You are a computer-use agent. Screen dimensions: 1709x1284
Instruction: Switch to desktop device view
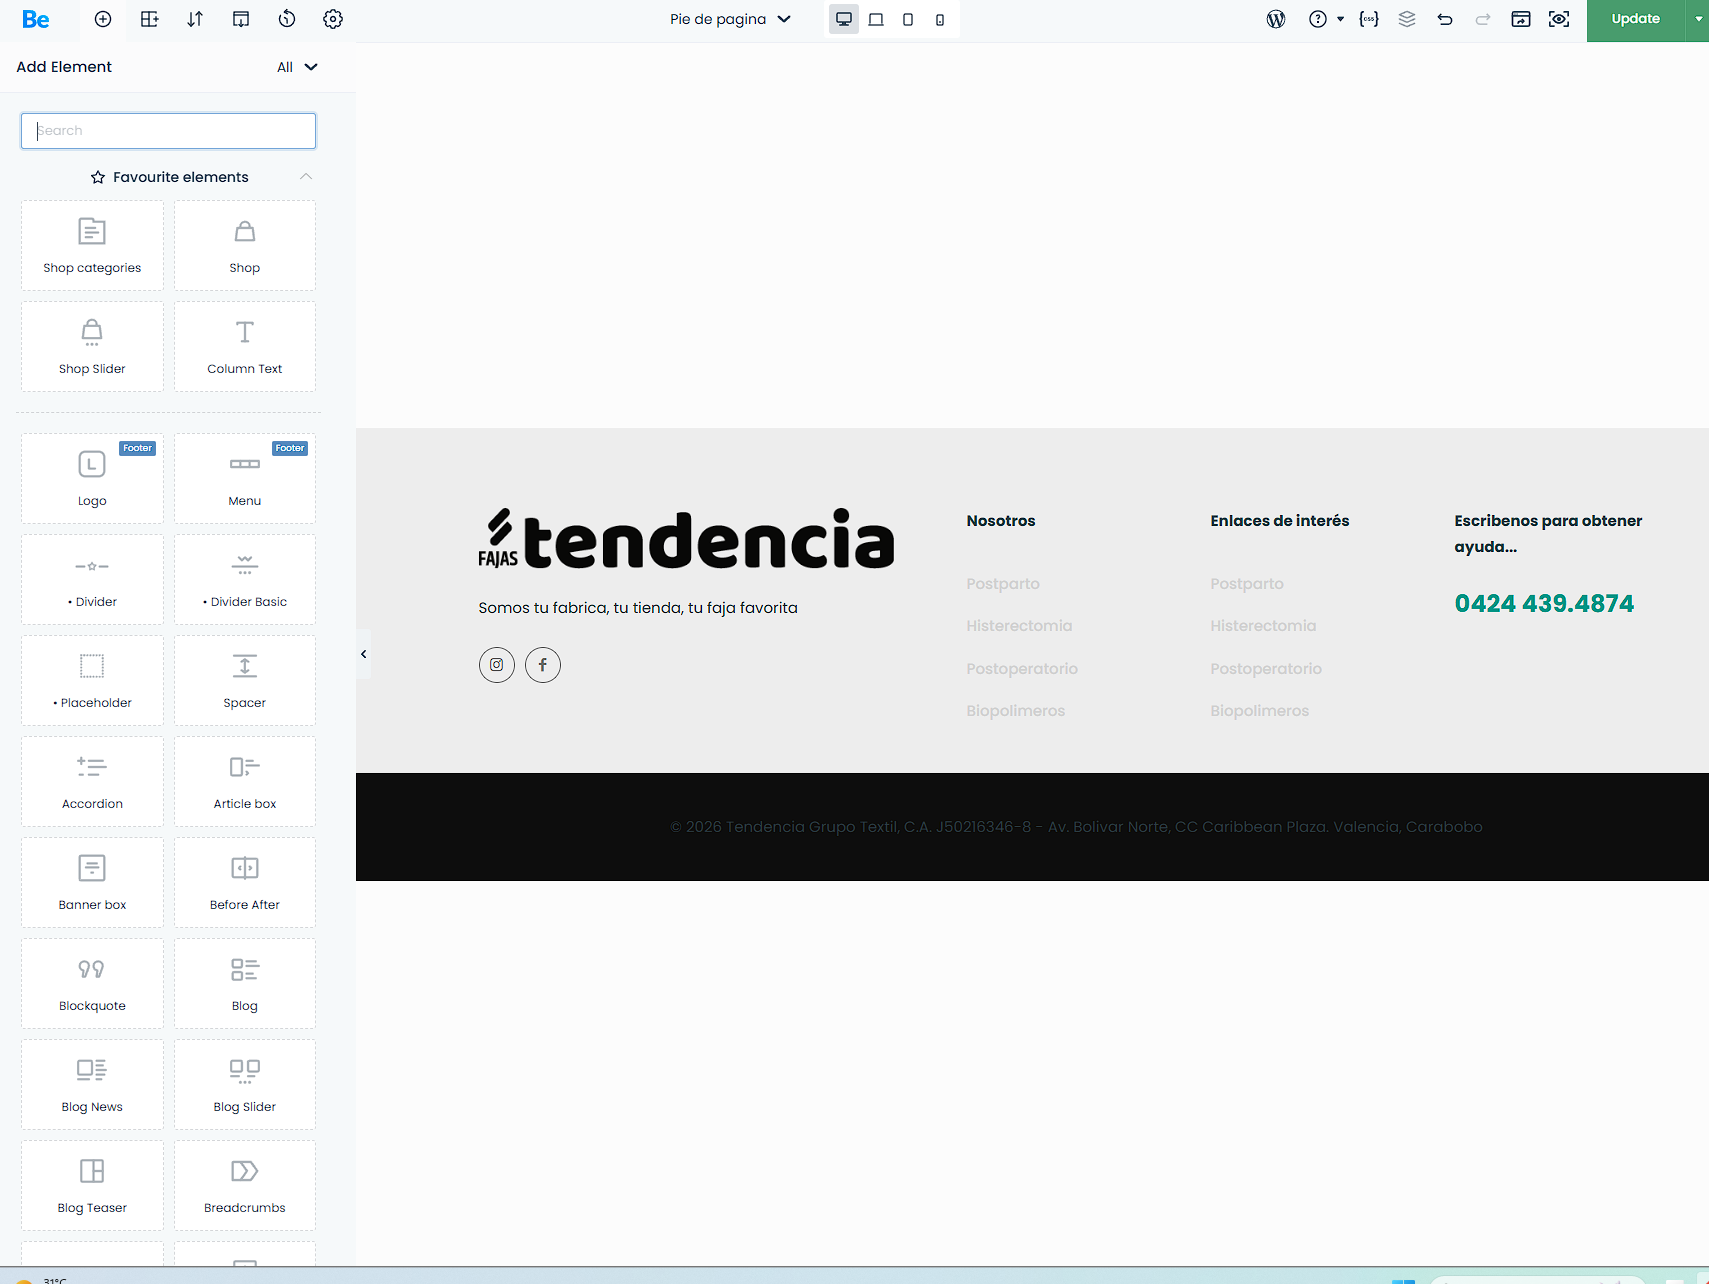(x=844, y=19)
